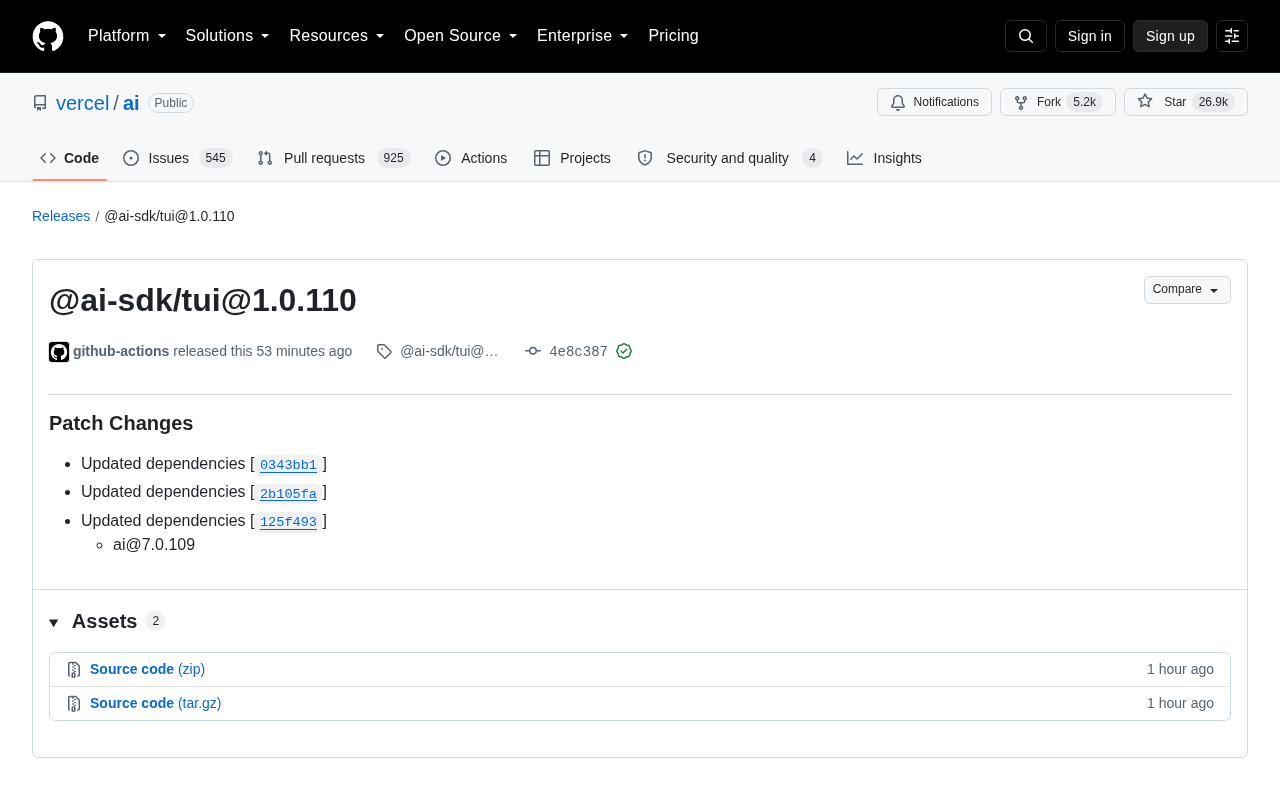Screen dimensions: 1280x800
Task: Click the Patch Changes heading
Action: coord(121,423)
